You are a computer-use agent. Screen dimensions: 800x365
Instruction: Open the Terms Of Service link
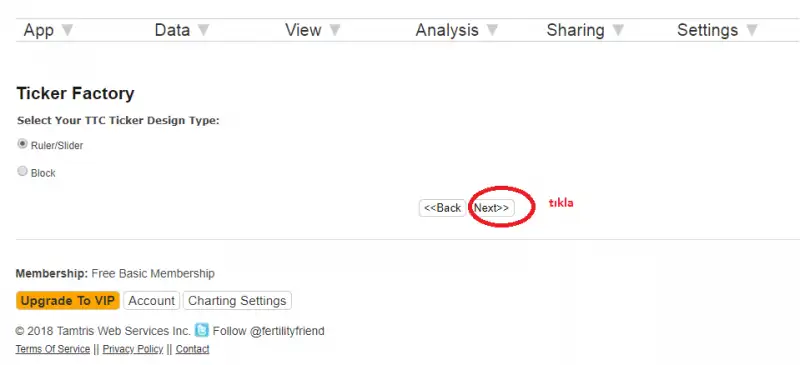tap(53, 349)
